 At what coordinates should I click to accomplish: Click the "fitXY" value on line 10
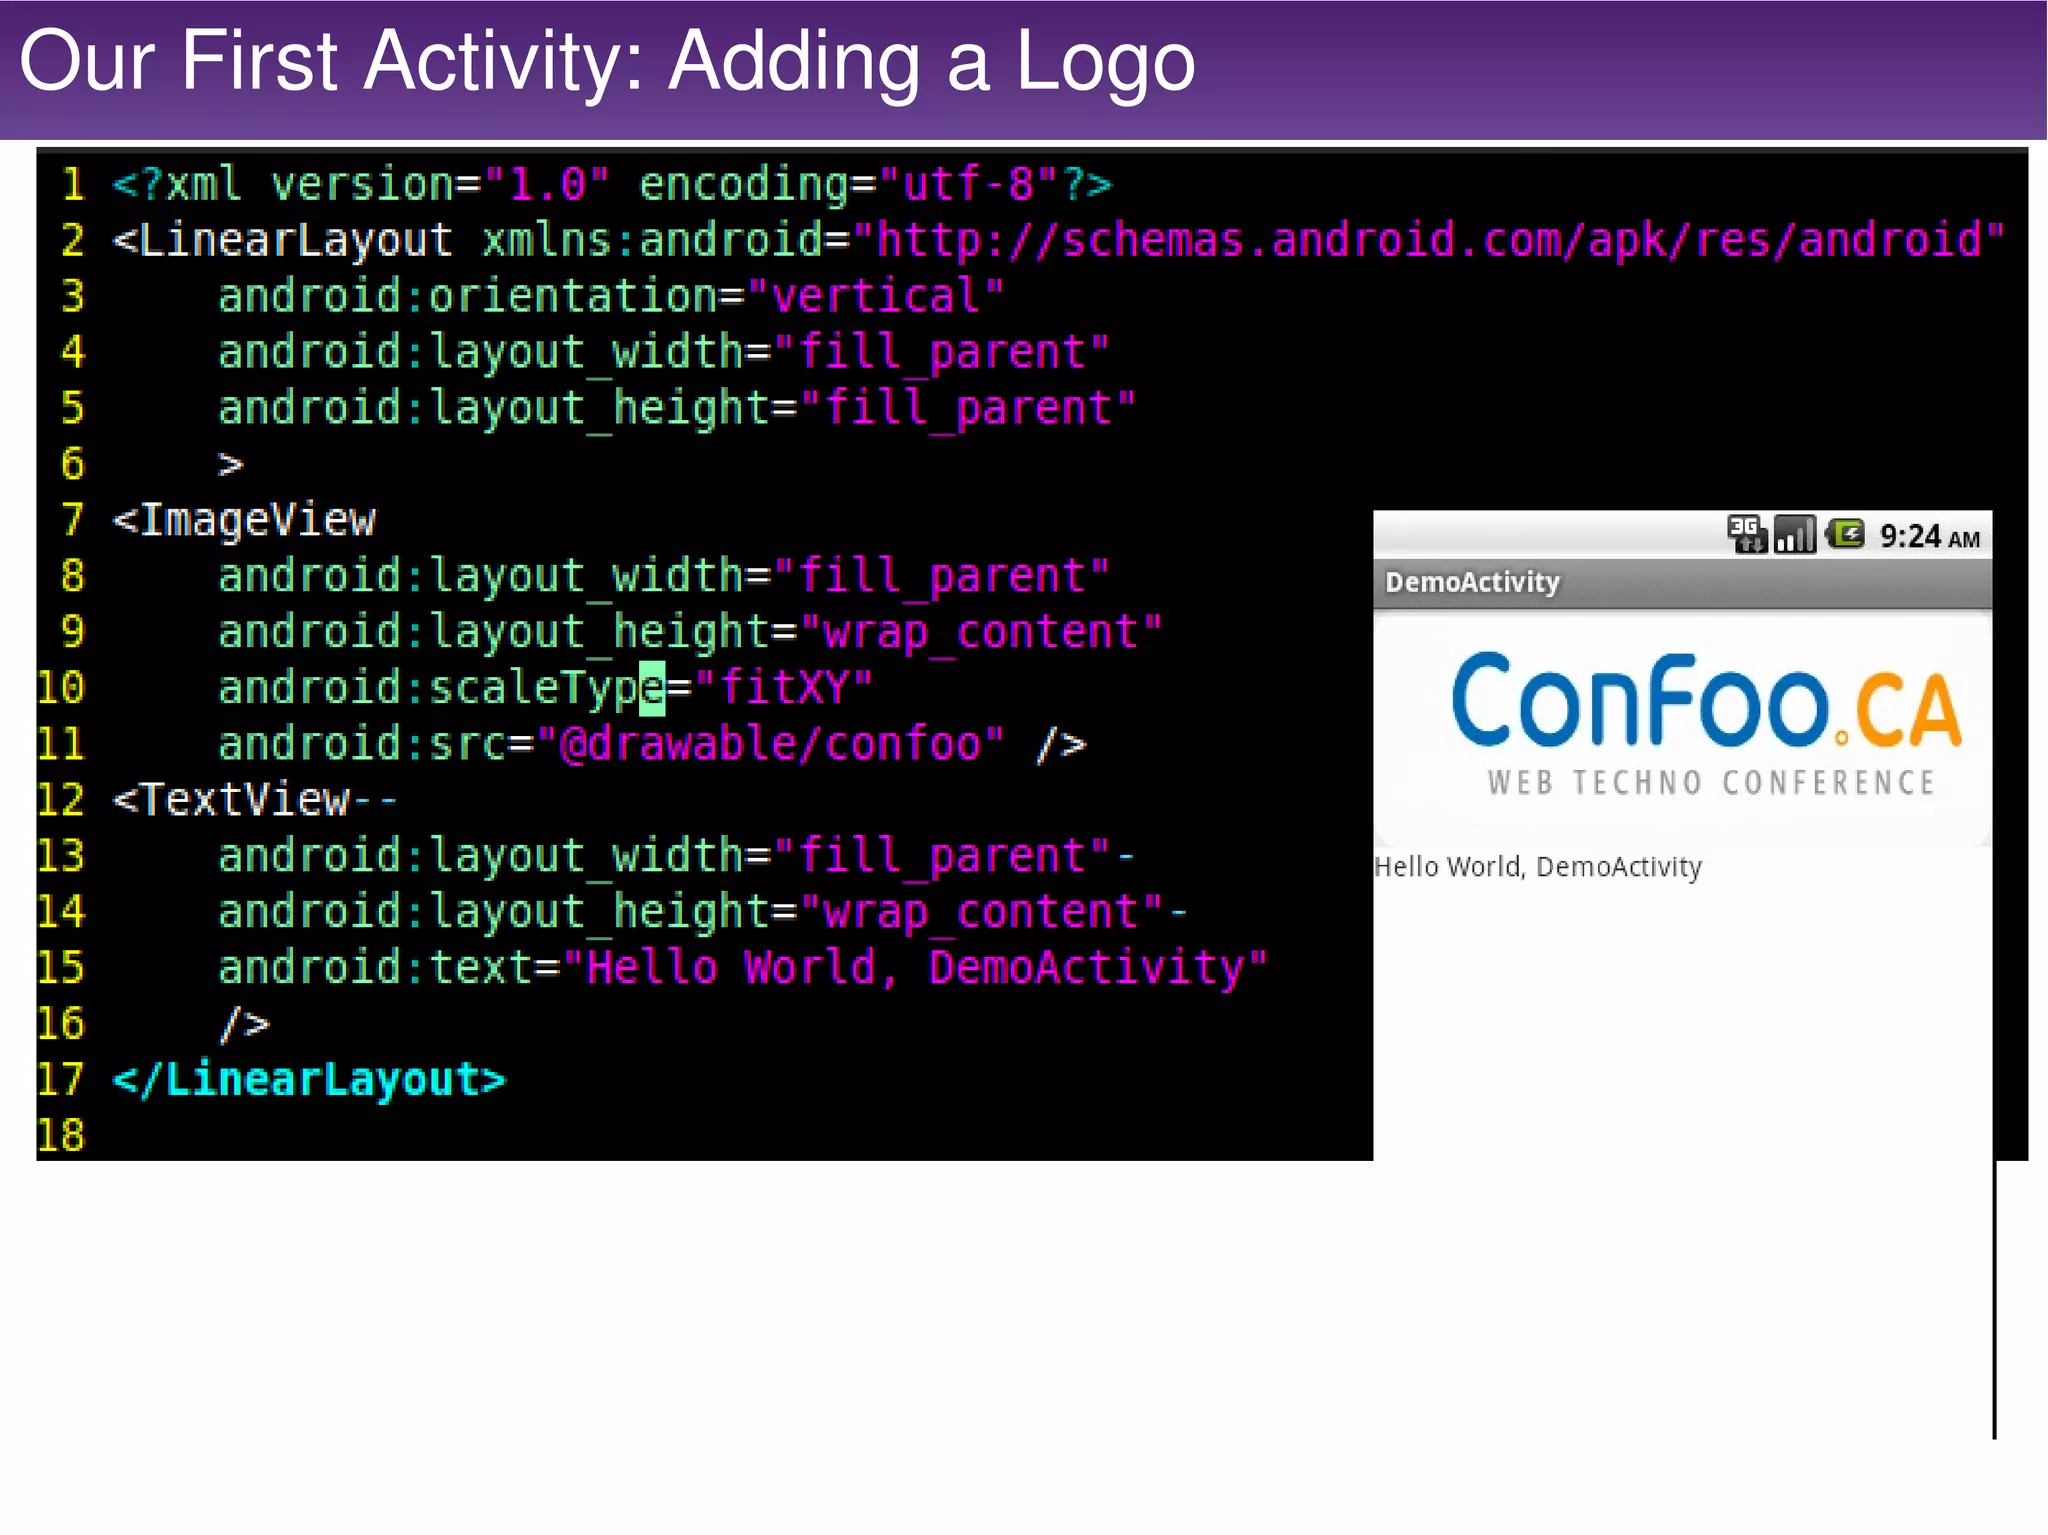[783, 688]
